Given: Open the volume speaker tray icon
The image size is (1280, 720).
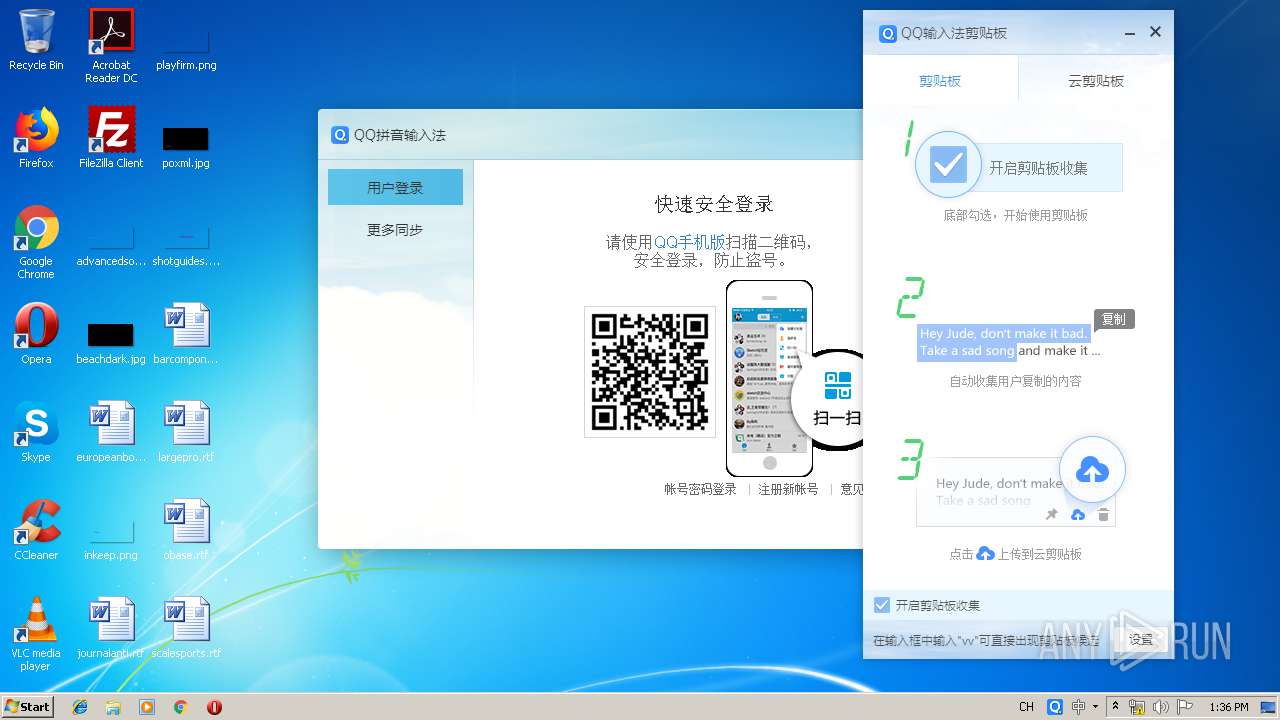Looking at the screenshot, I should coord(1161,707).
